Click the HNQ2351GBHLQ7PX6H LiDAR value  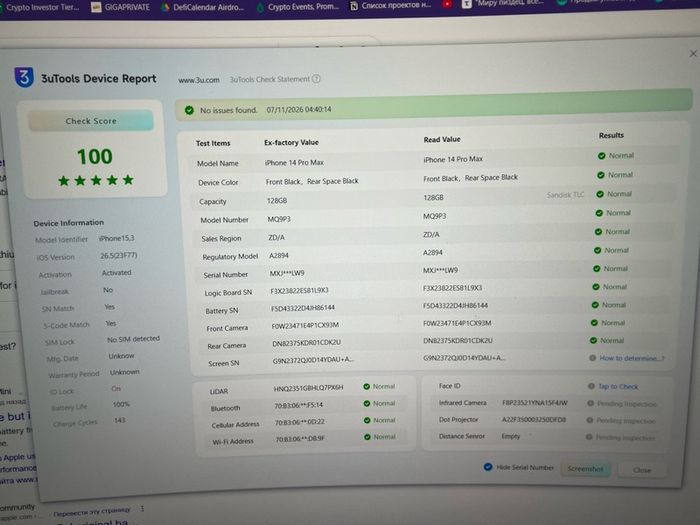click(308, 388)
